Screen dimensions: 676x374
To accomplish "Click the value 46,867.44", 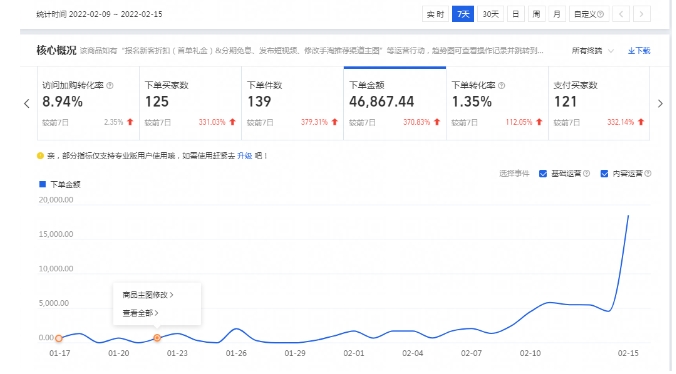I will point(382,102).
